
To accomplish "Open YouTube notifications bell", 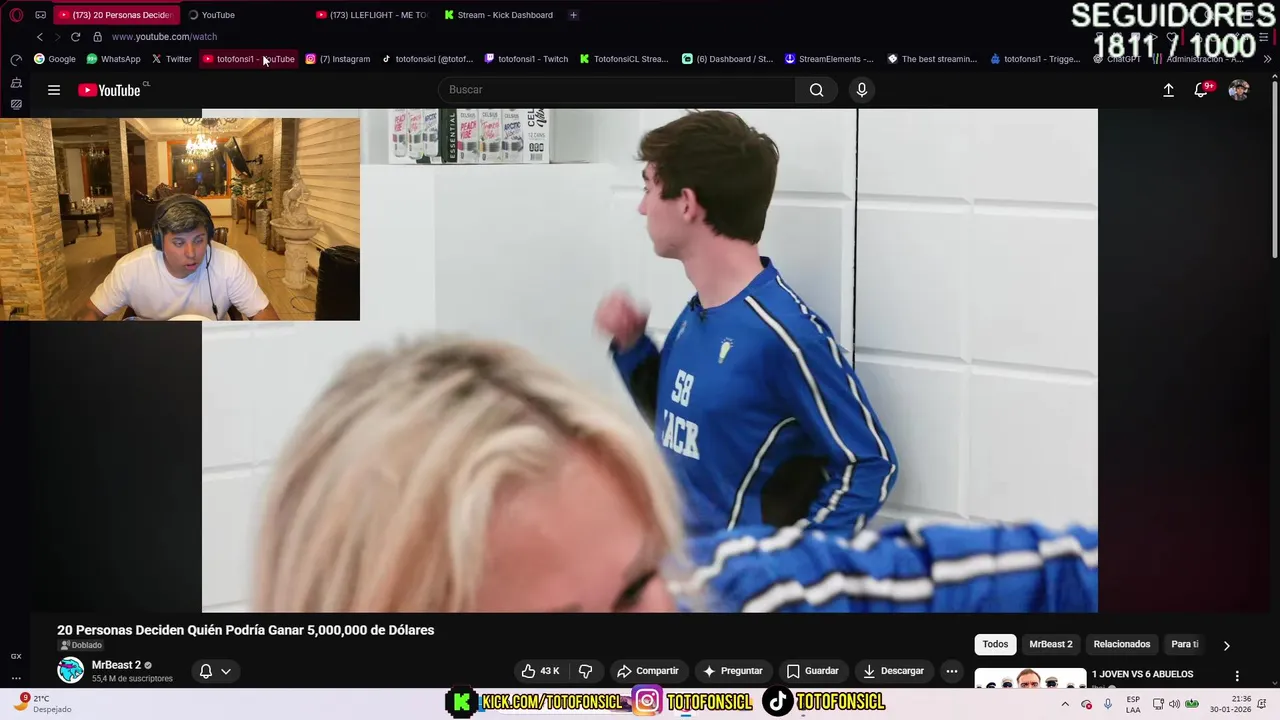I will 1201,90.
